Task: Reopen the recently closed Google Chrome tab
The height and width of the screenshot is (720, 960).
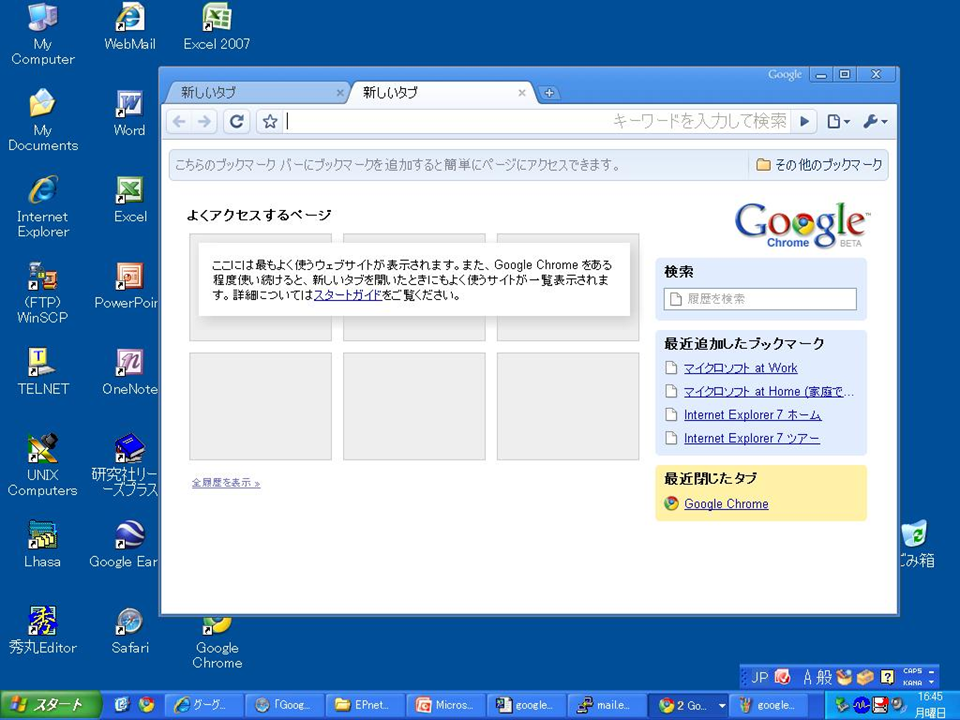Action: click(726, 504)
